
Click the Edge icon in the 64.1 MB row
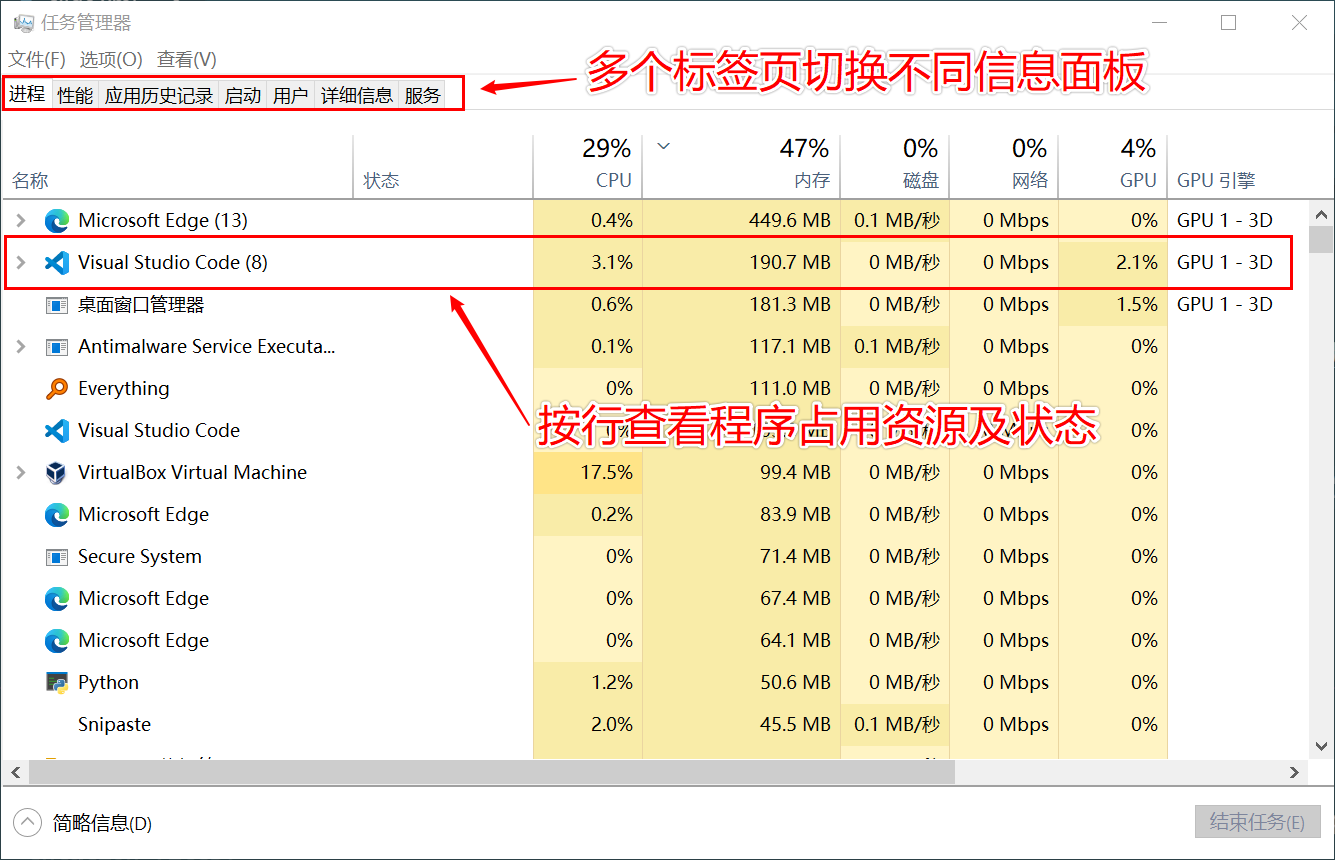pos(57,641)
